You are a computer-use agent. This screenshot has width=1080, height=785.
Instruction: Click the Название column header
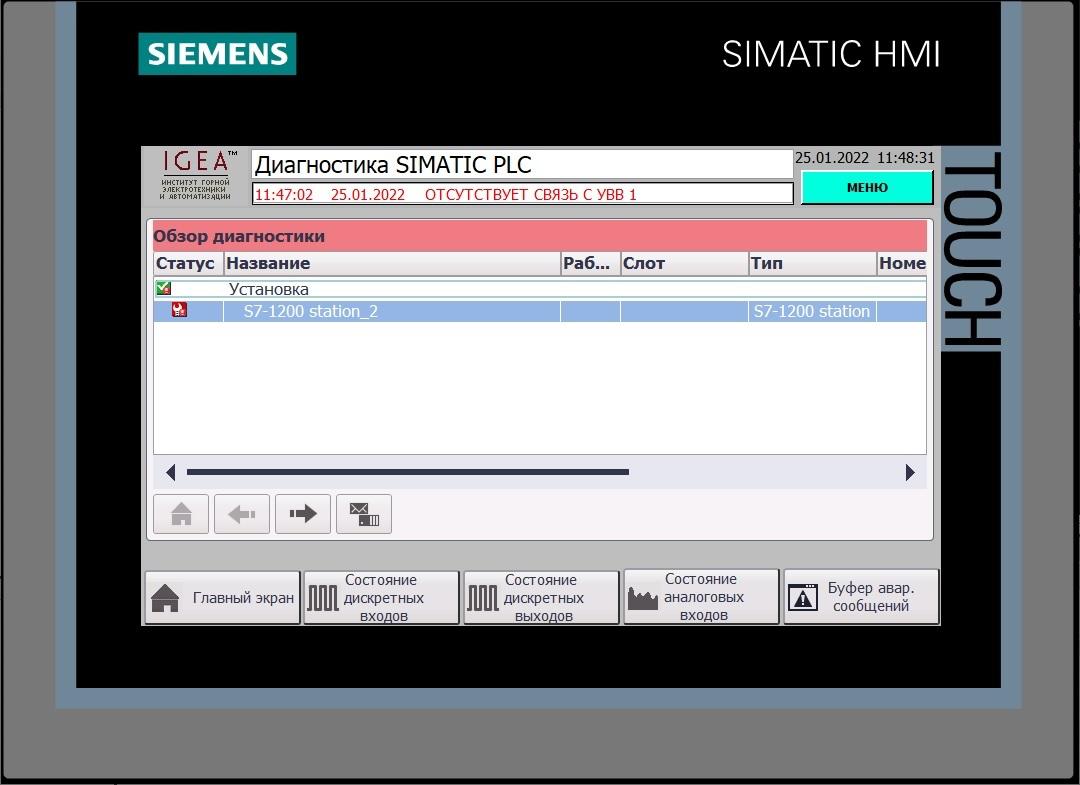pyautogui.click(x=392, y=263)
